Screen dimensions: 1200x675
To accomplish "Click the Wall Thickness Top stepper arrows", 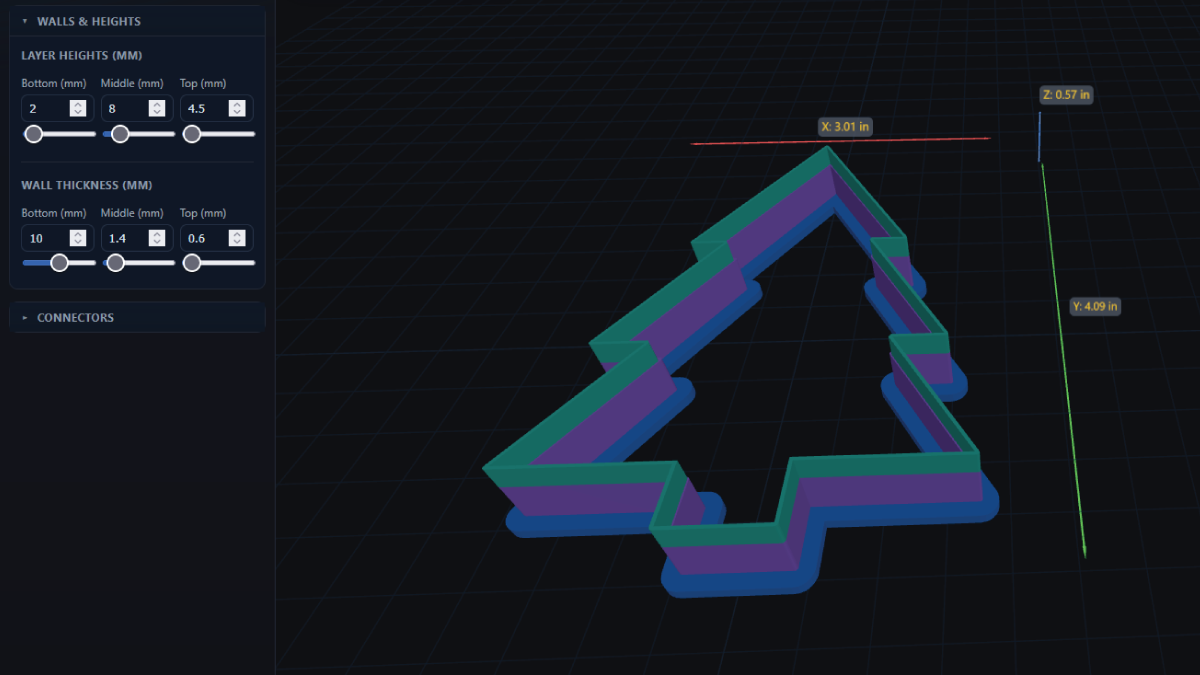I will (237, 238).
